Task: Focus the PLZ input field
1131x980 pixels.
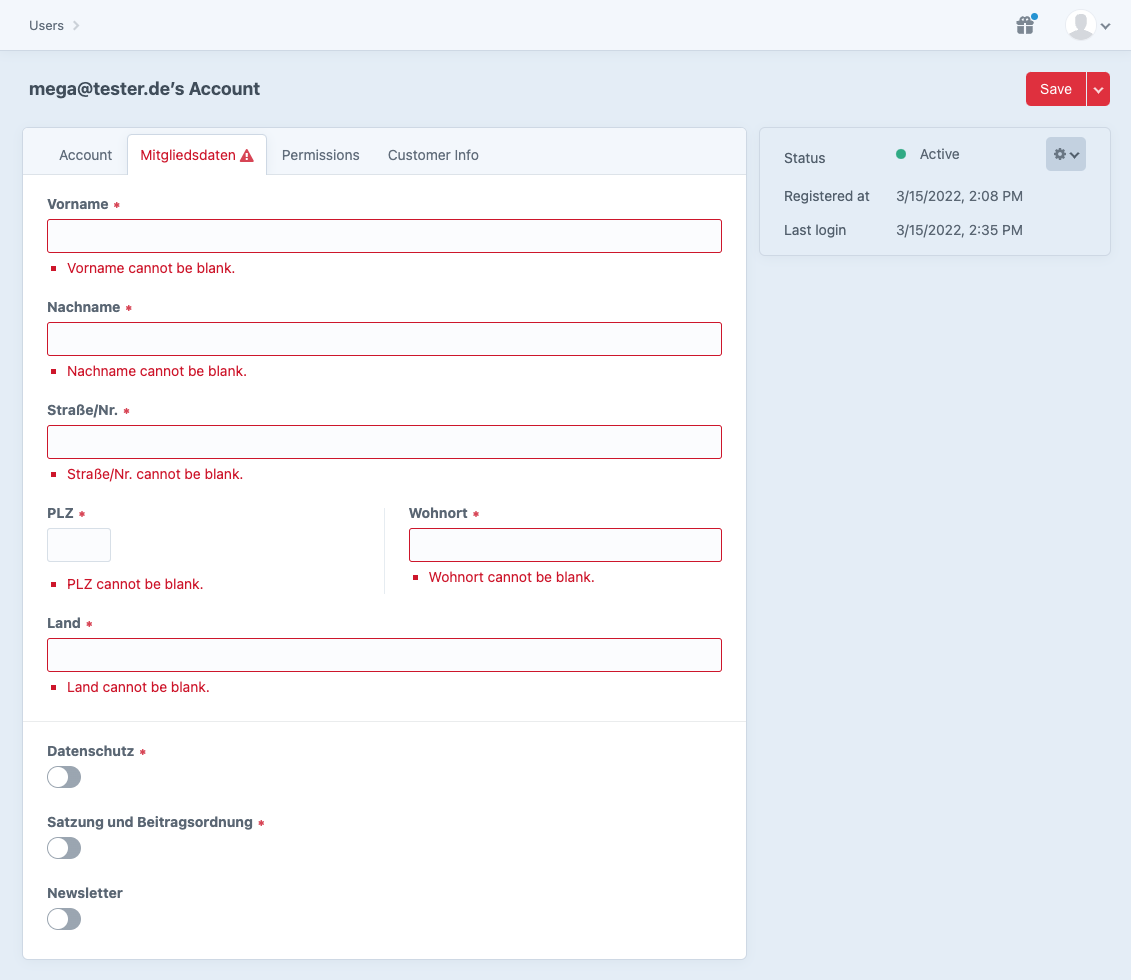Action: [x=78, y=545]
